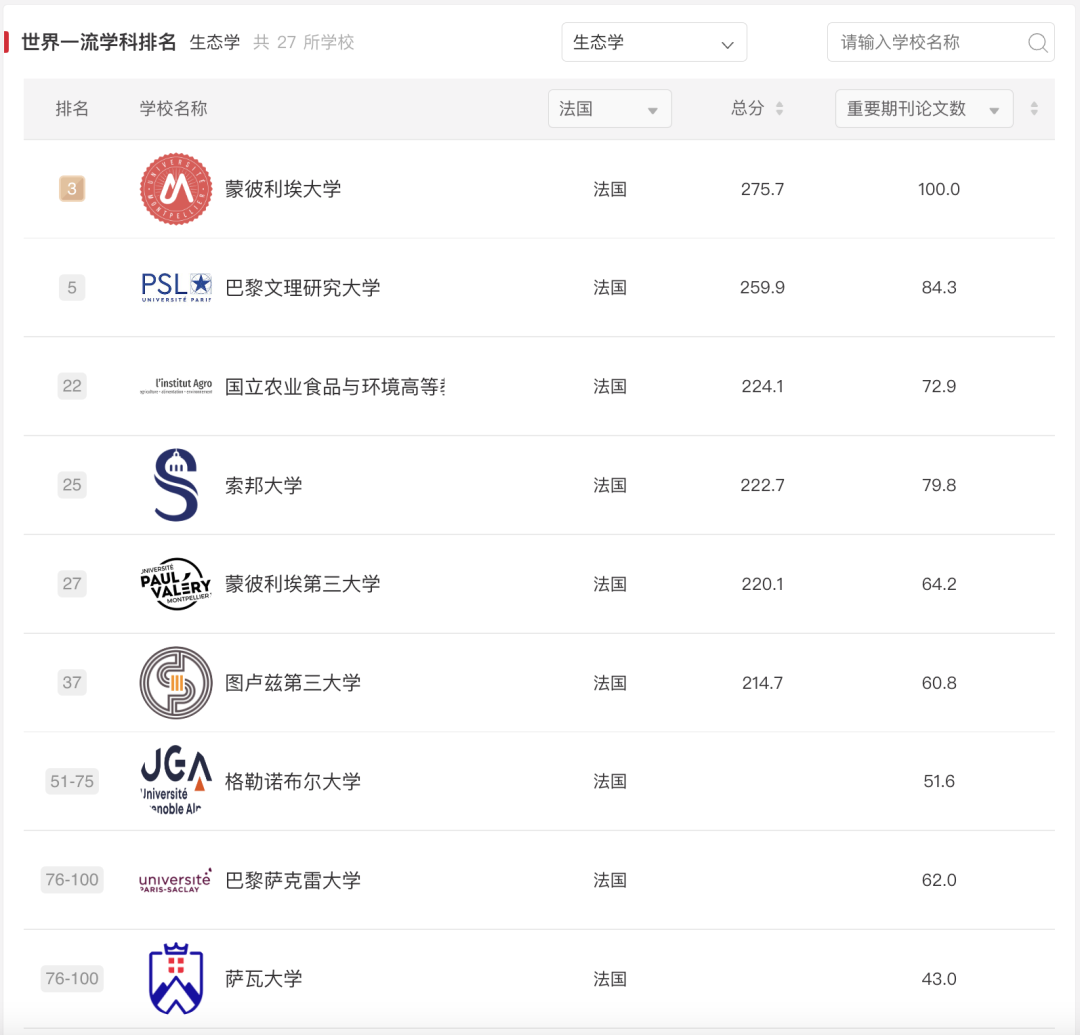Click the 84.3 indicator value
Image resolution: width=1080 pixels, height=1035 pixels.
coord(939,287)
